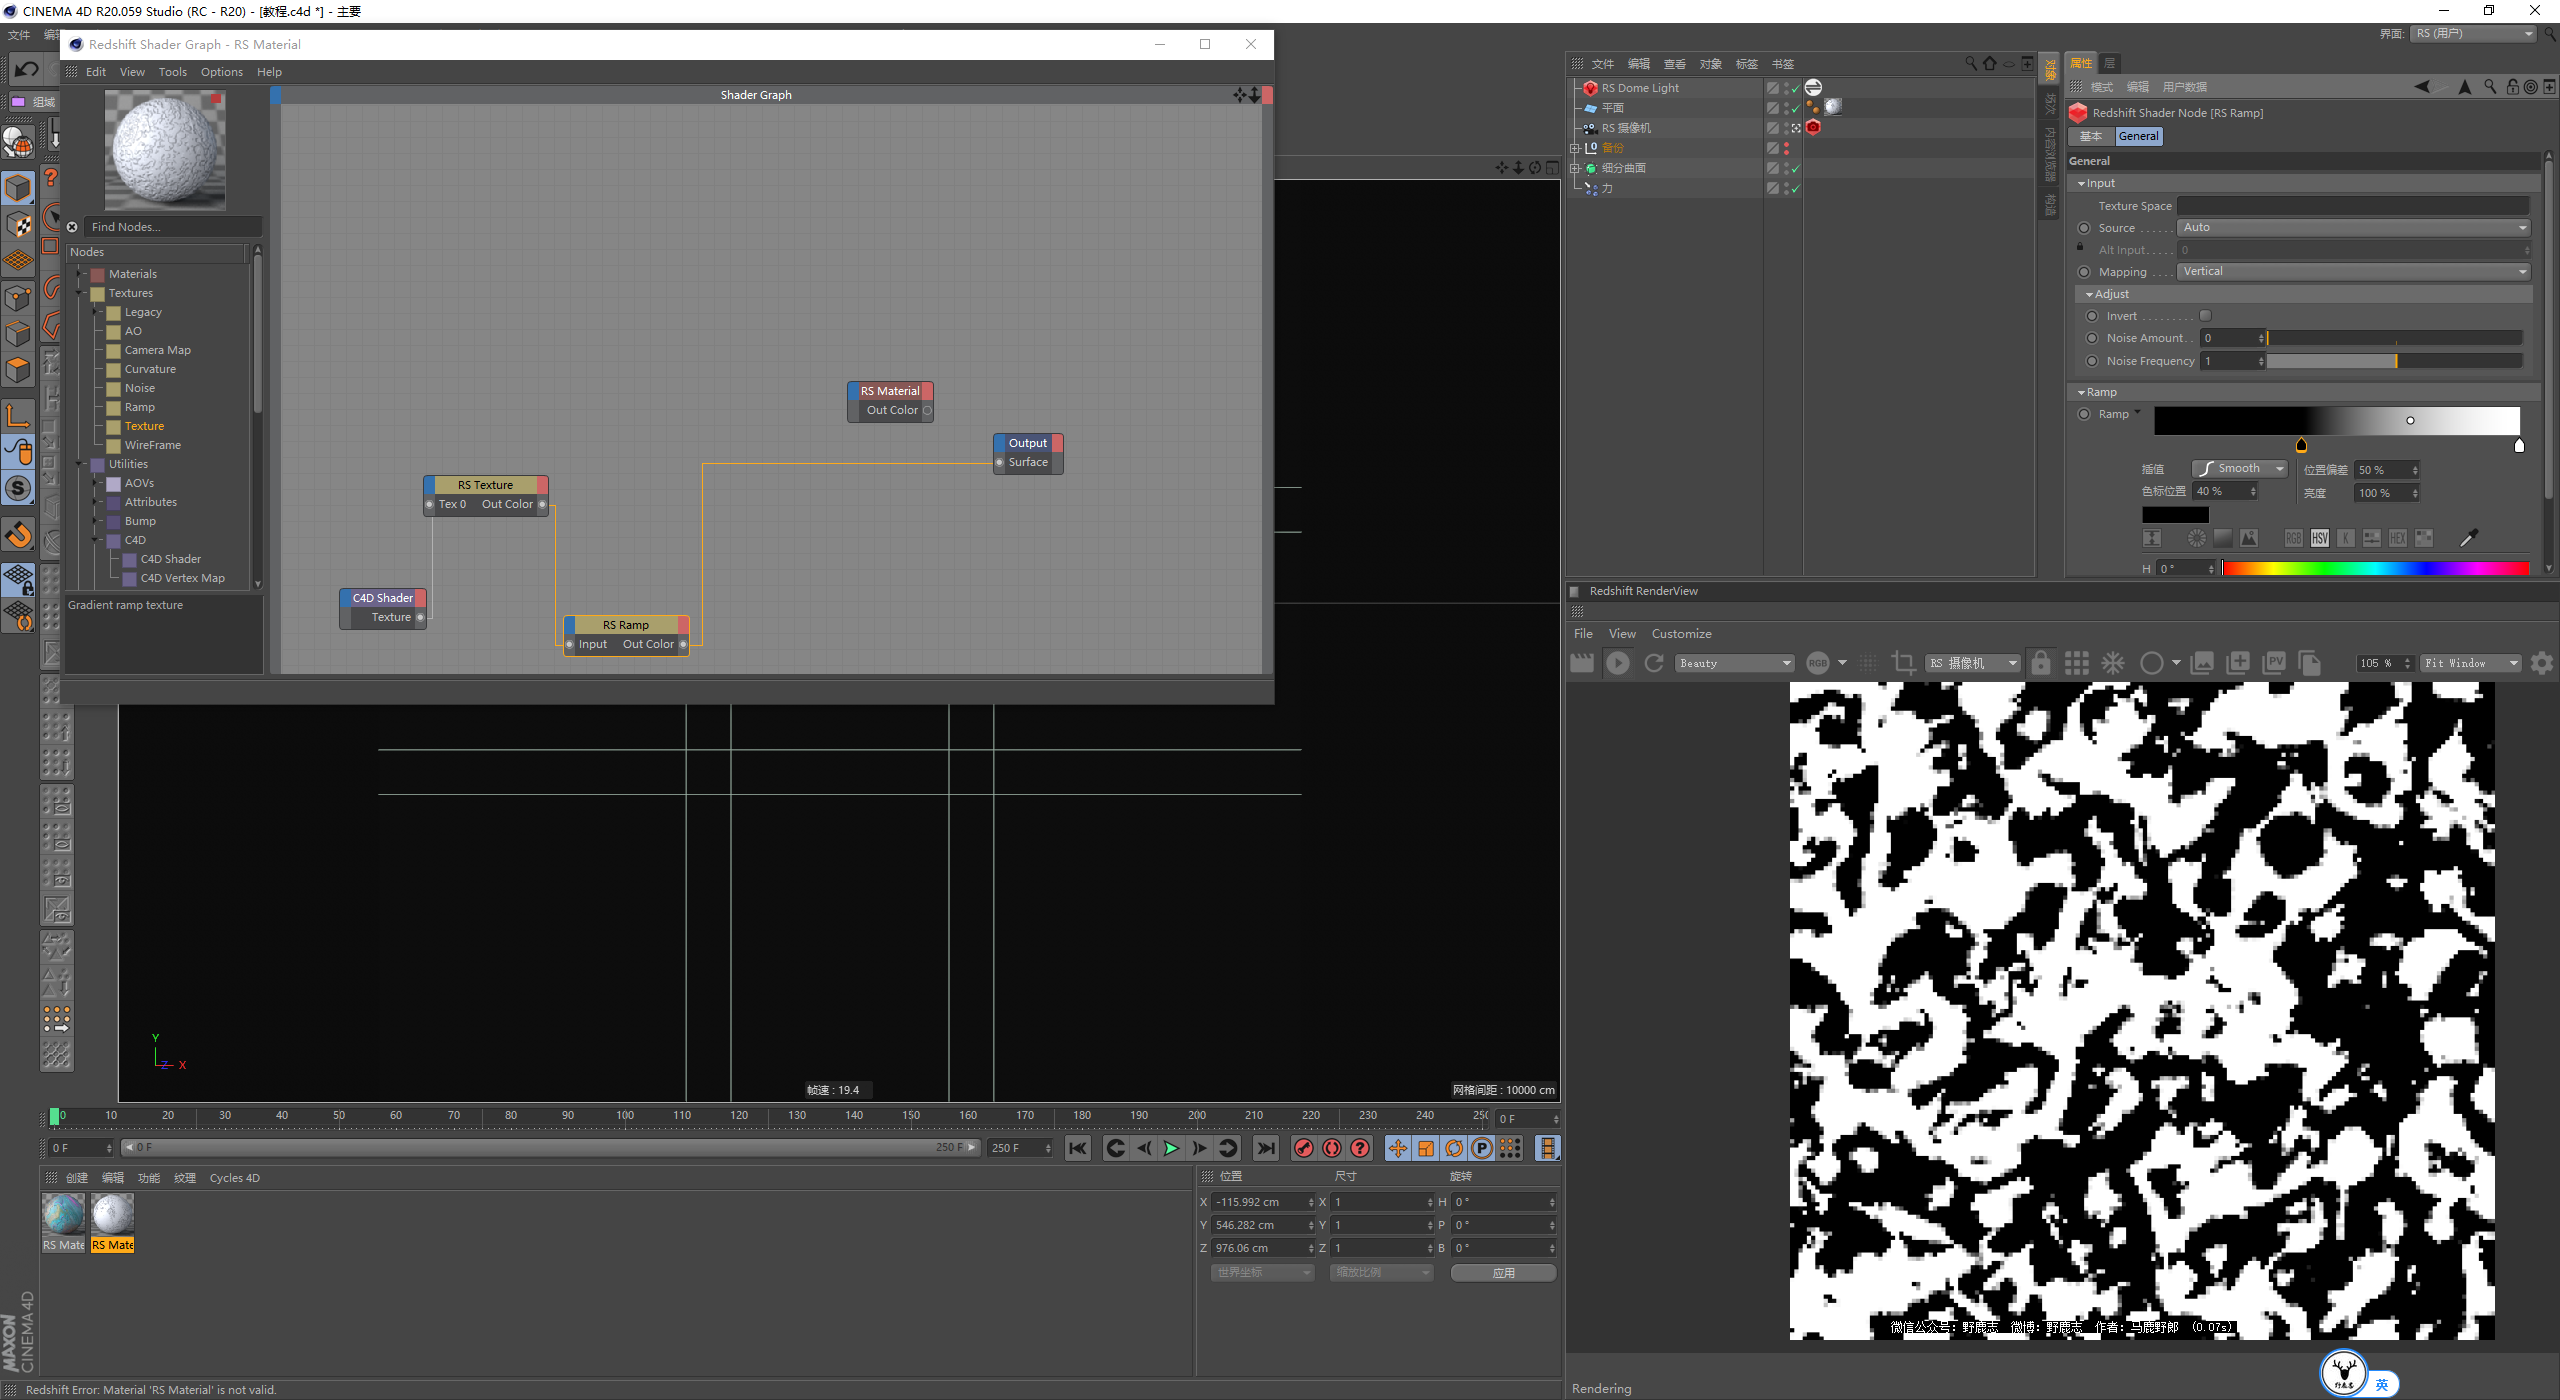Screen dimensions: 2560x1400
Task: Open RenderView settings gear
Action: pos(2541,663)
